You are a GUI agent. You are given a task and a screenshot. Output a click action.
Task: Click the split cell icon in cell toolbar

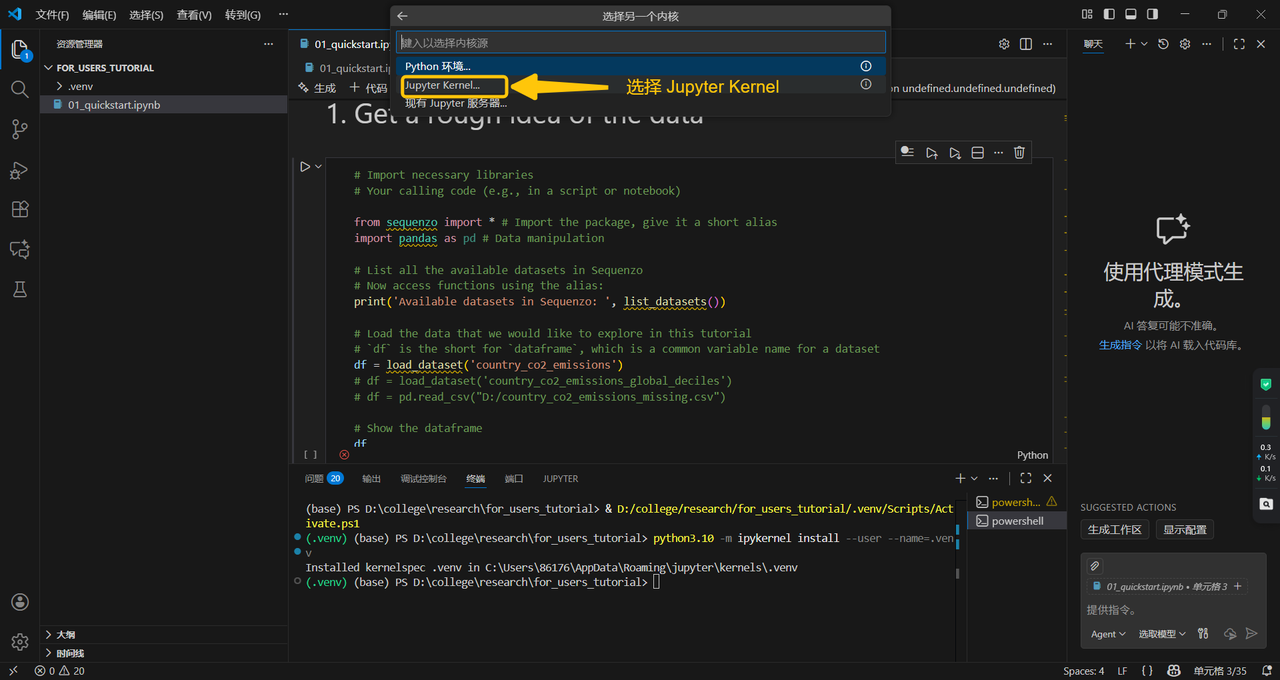pyautogui.click(x=978, y=153)
